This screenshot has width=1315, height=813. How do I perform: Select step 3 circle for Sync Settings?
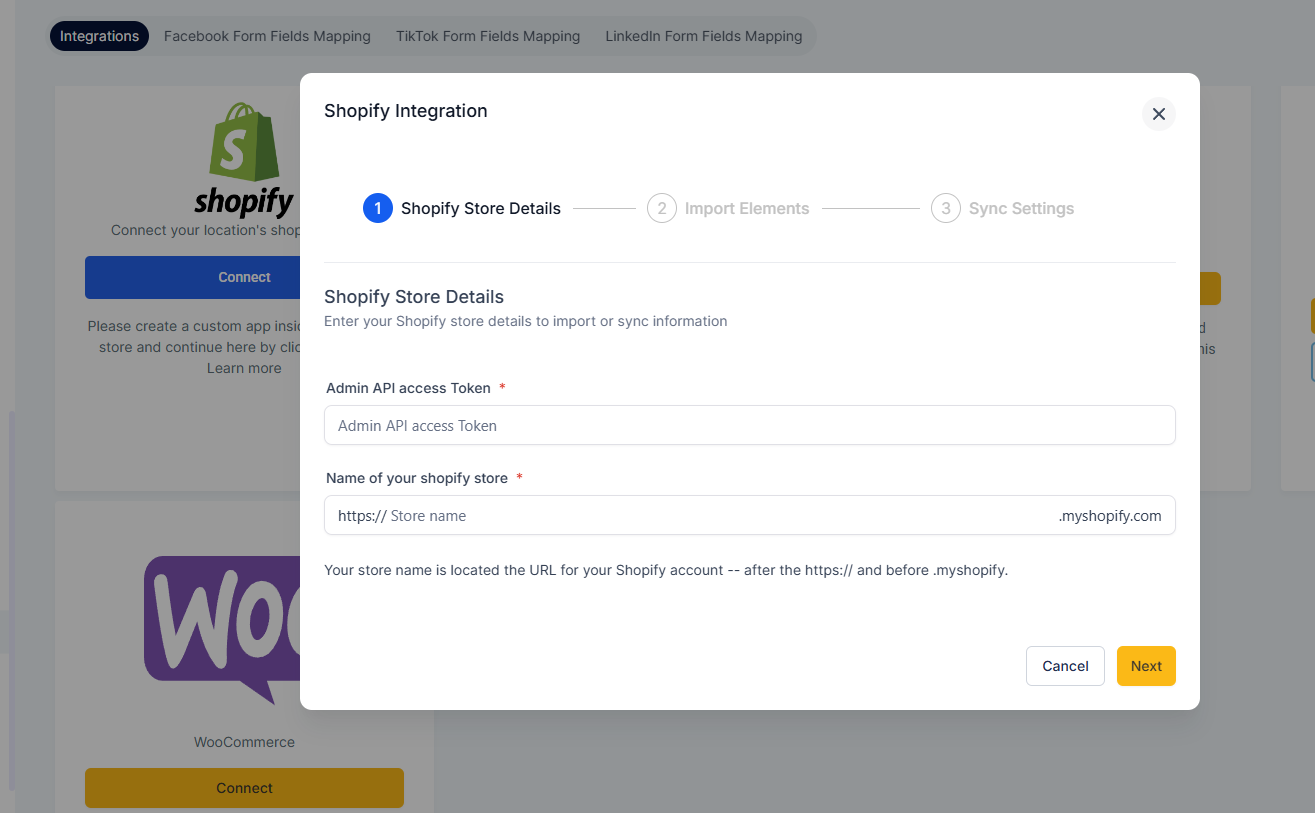tap(946, 209)
